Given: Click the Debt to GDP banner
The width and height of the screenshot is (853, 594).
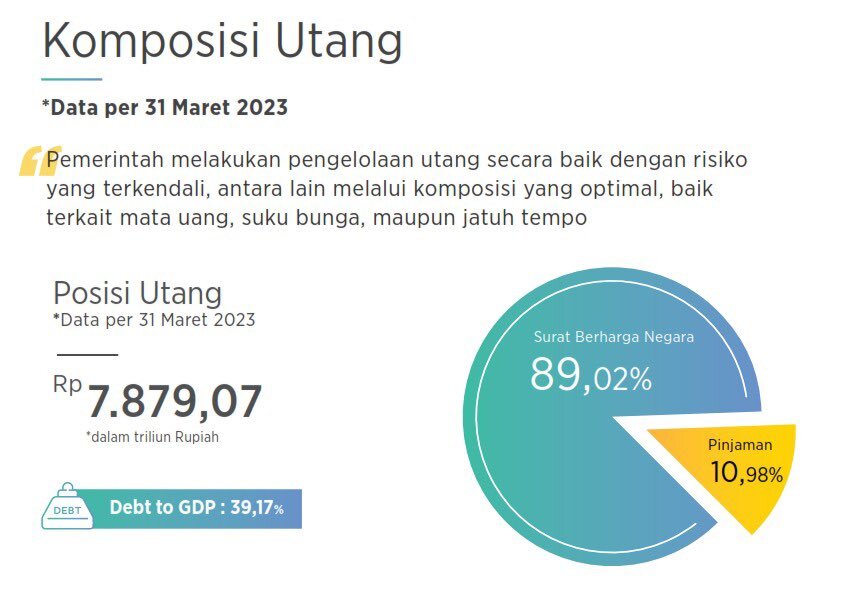Looking at the screenshot, I should tap(197, 508).
